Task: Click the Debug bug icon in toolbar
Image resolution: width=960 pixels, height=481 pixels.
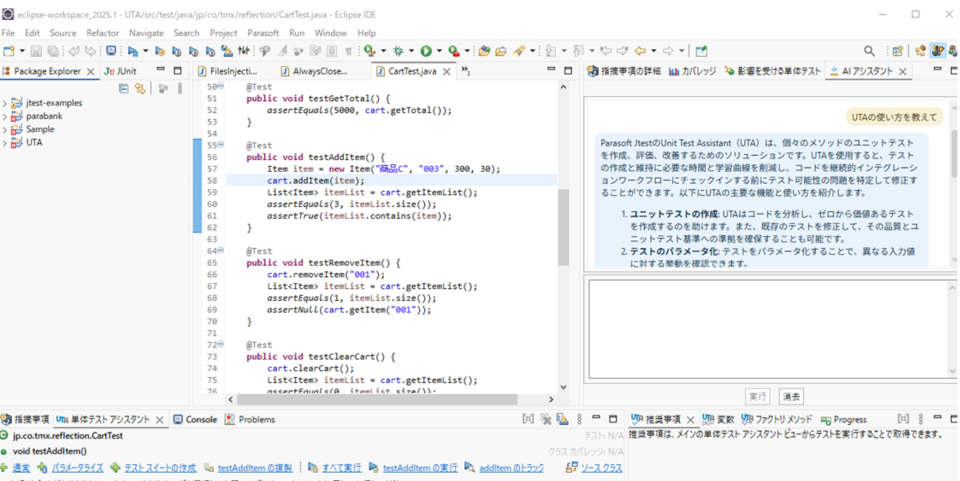Action: point(398,51)
